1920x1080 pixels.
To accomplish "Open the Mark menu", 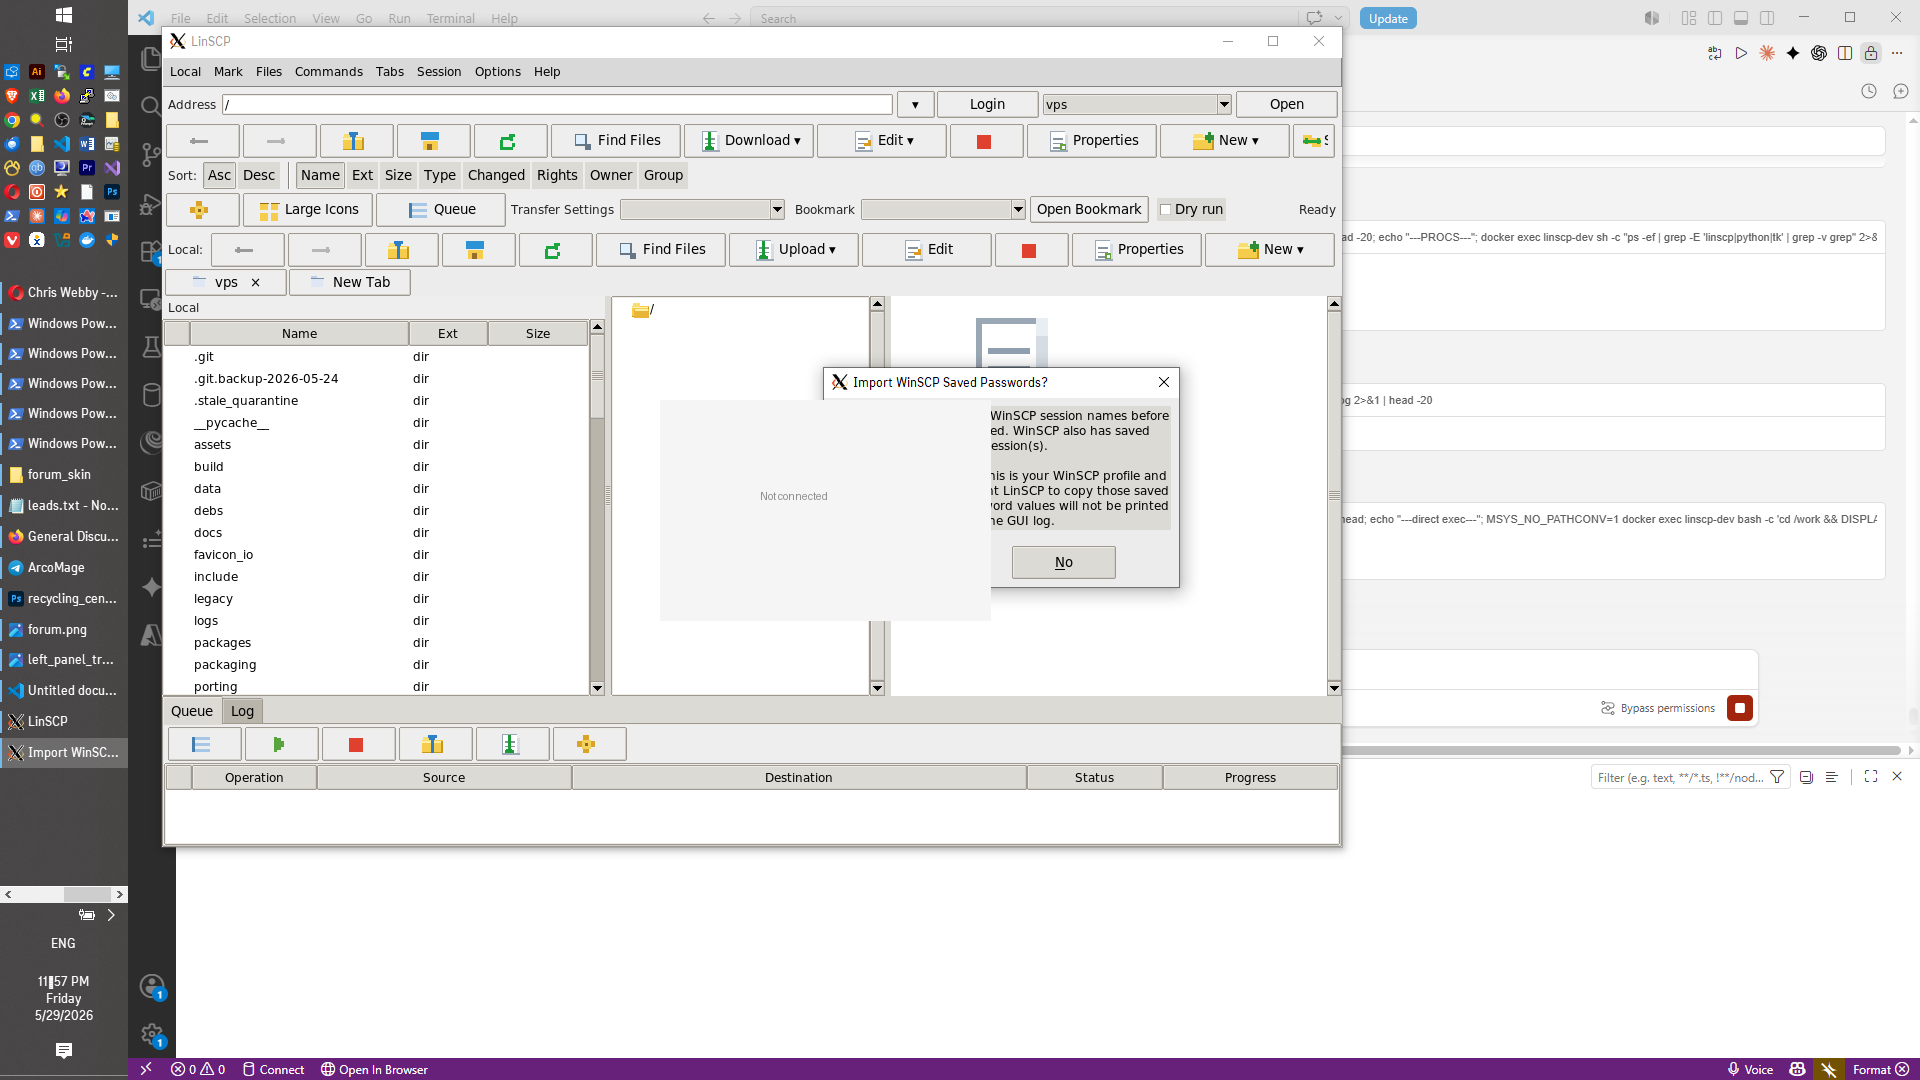I will 228,72.
